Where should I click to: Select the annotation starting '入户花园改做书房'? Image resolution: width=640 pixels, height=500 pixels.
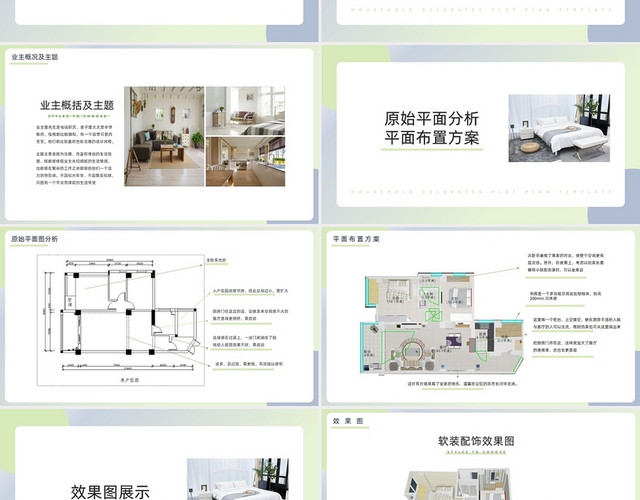(x=250, y=291)
